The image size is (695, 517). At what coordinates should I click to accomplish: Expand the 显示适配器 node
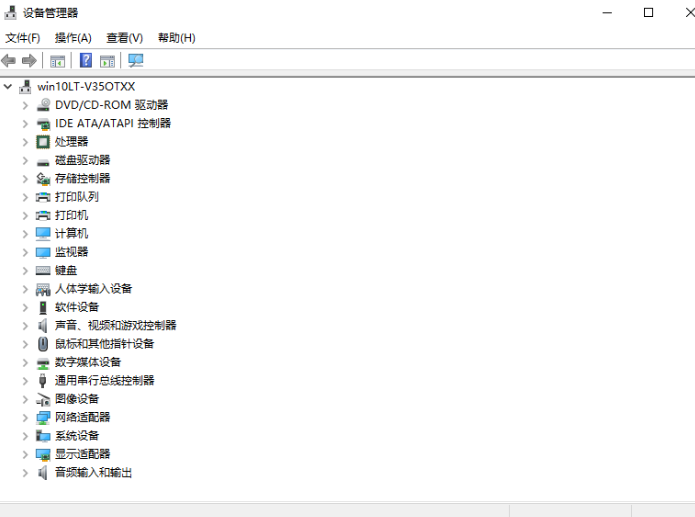25,454
